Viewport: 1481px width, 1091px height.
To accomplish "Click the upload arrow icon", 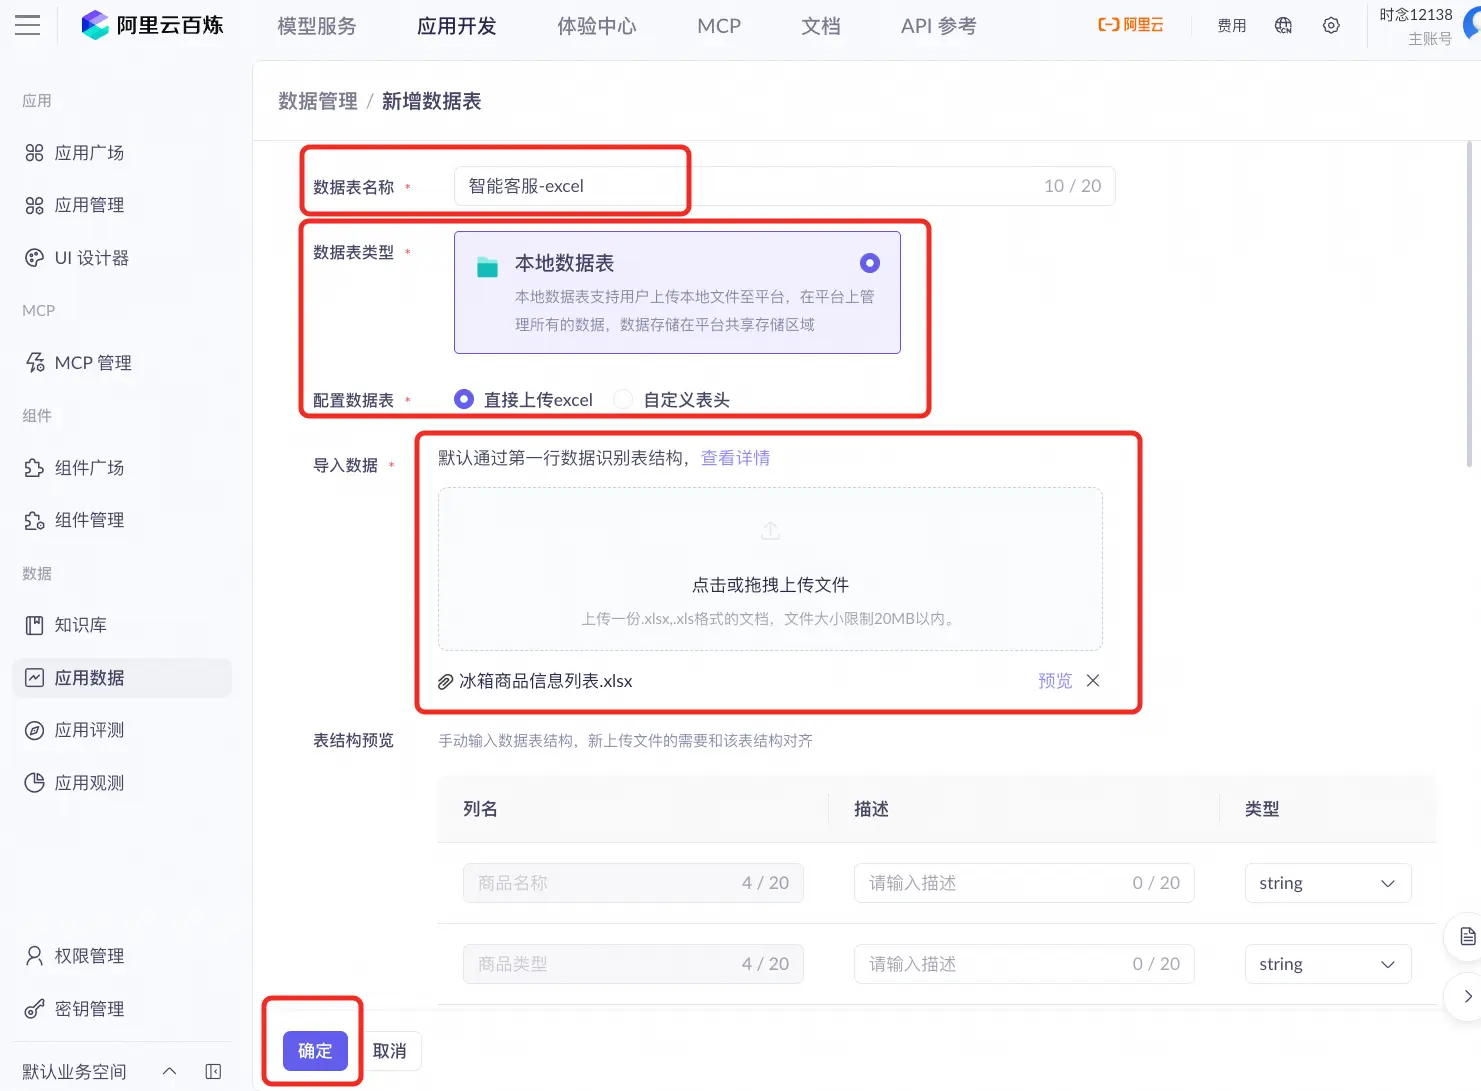I will [x=770, y=531].
